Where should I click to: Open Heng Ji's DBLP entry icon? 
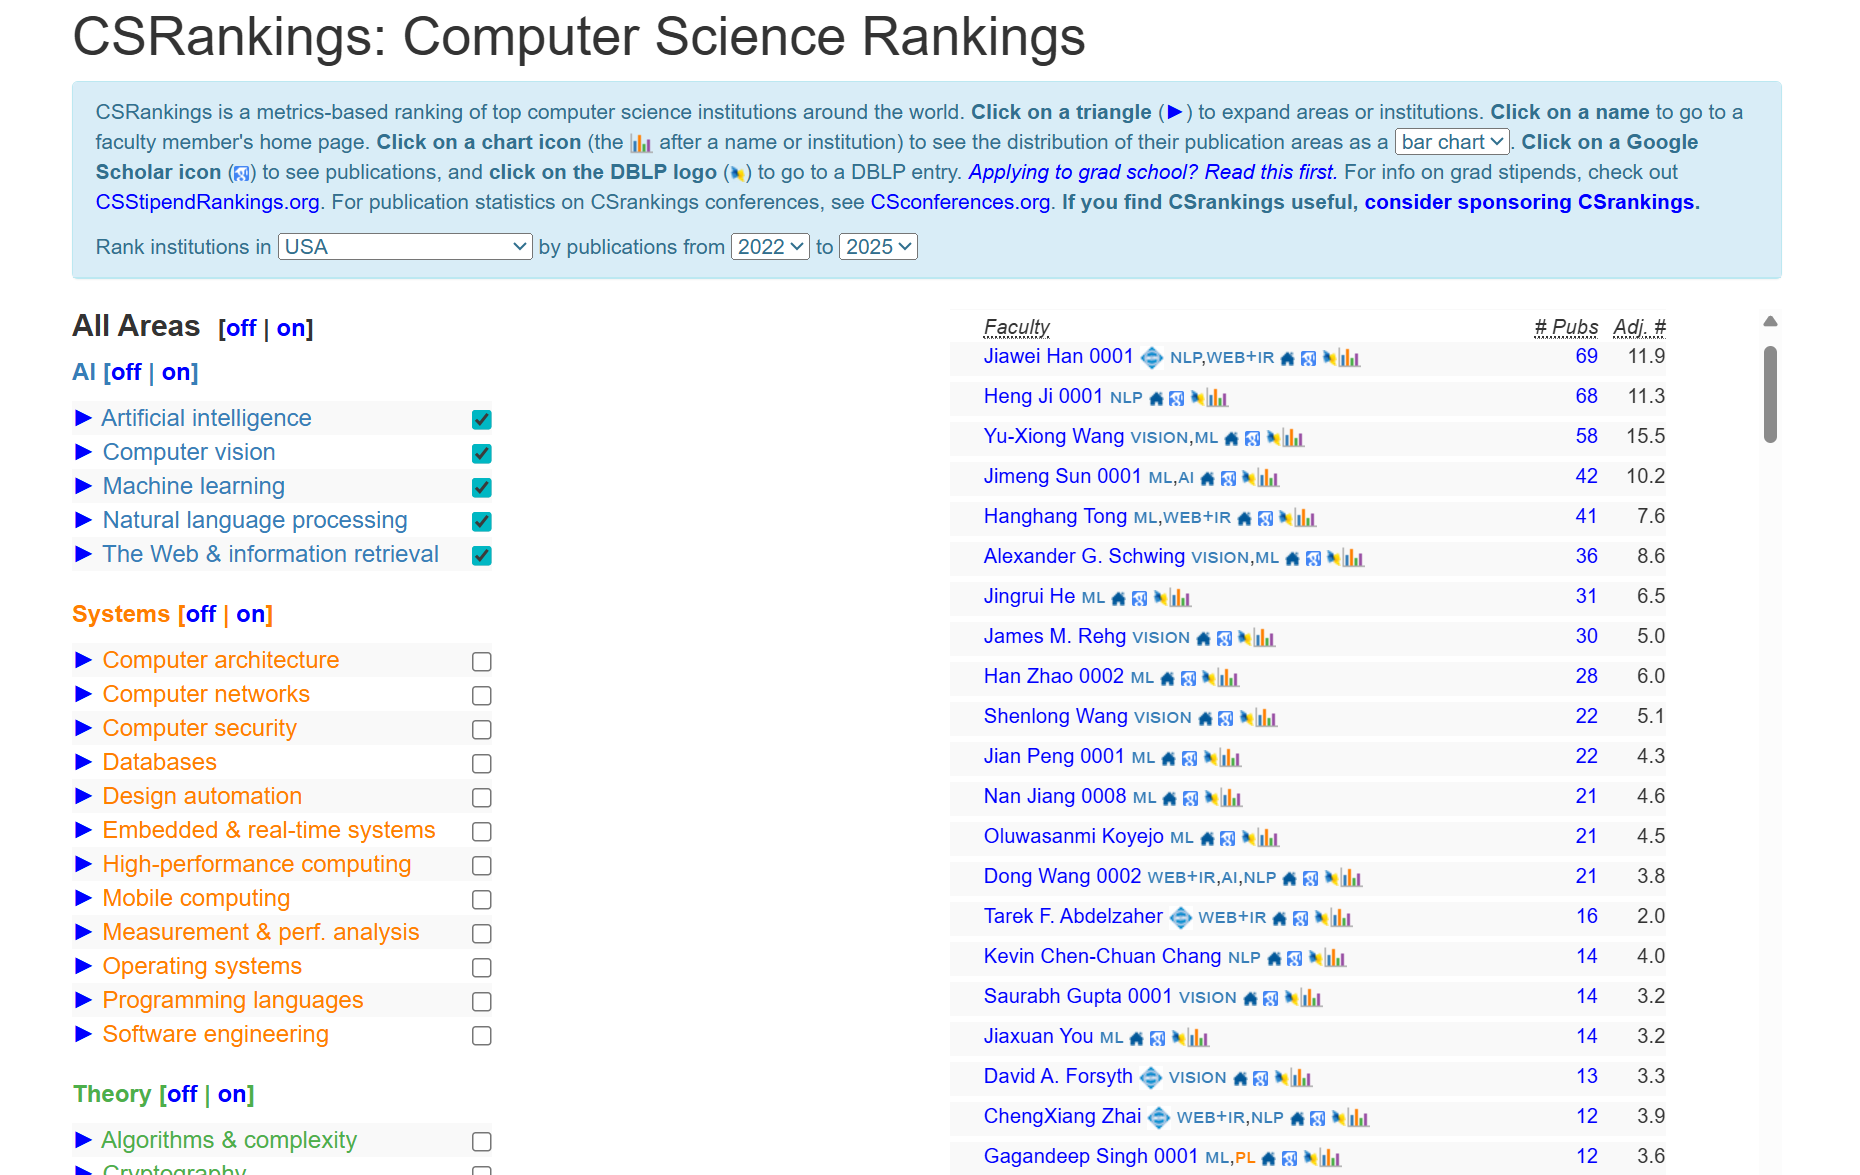click(1197, 398)
